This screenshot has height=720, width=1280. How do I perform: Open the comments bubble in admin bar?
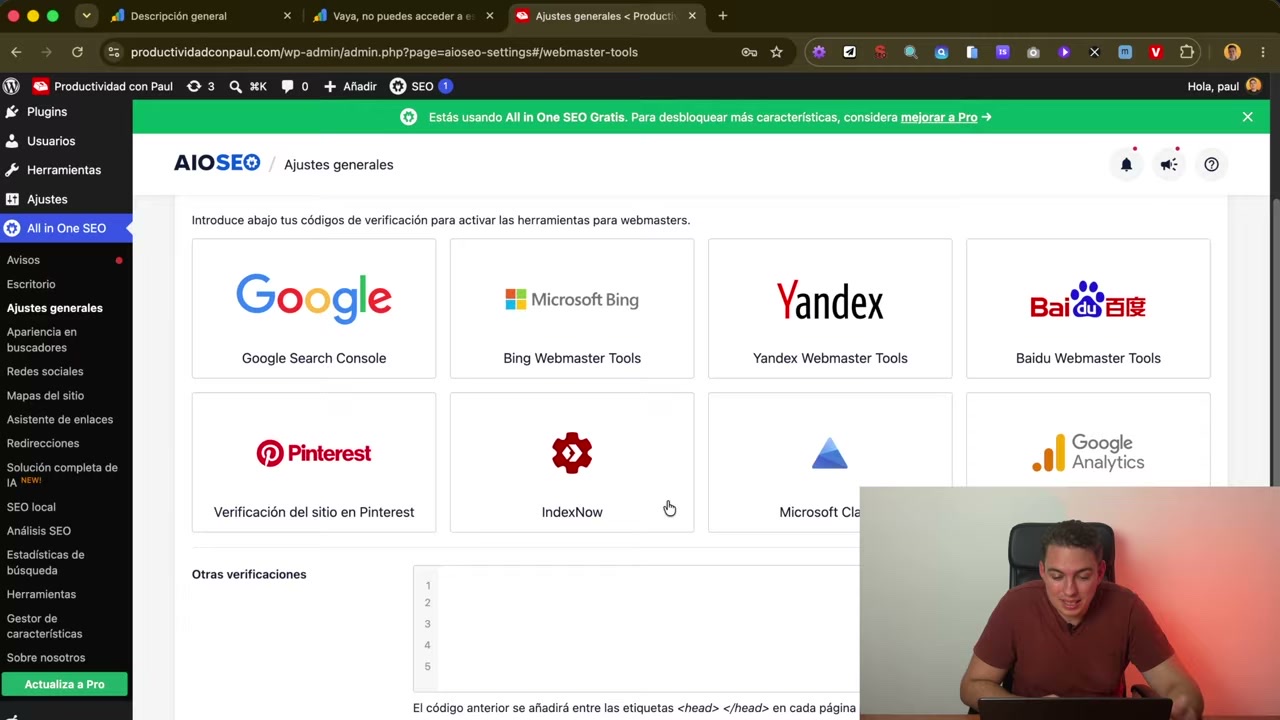[295, 86]
